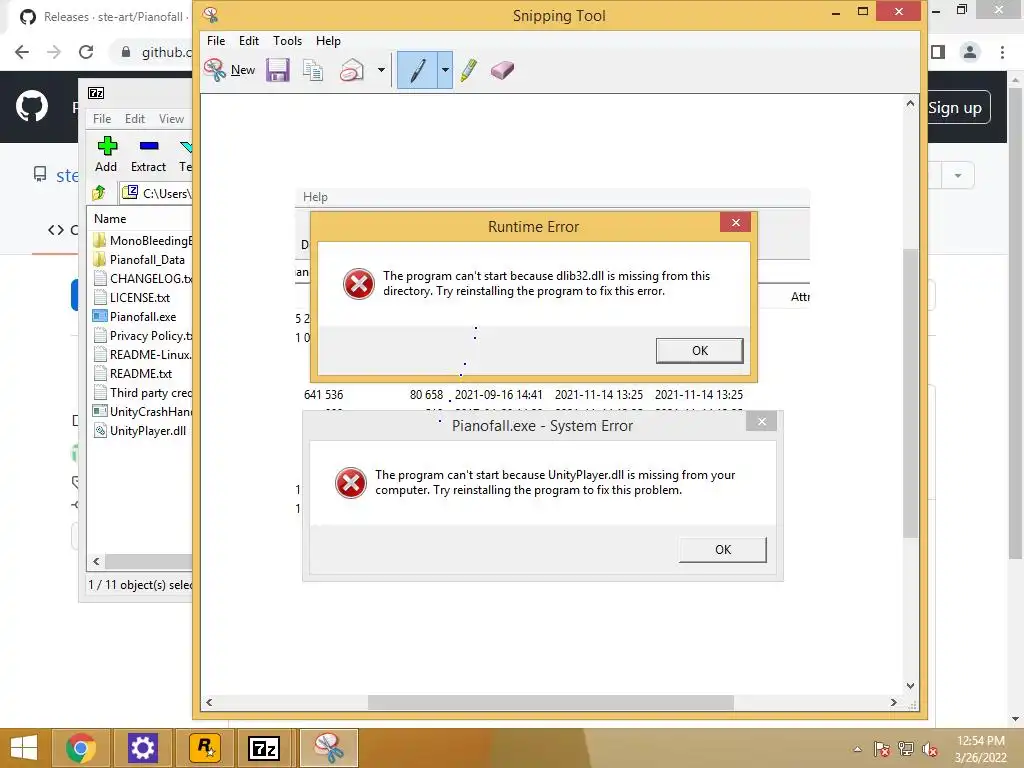Open the 7-Zip View menu
The height and width of the screenshot is (768, 1024).
pos(171,119)
